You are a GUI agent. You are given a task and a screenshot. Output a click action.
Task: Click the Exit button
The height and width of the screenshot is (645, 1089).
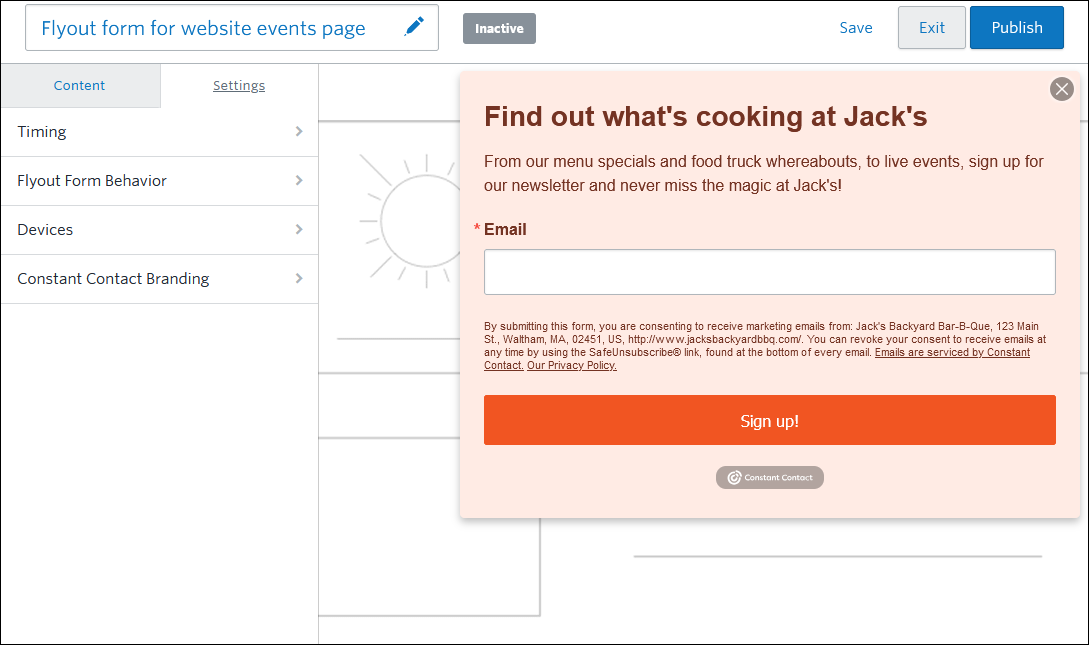931,28
